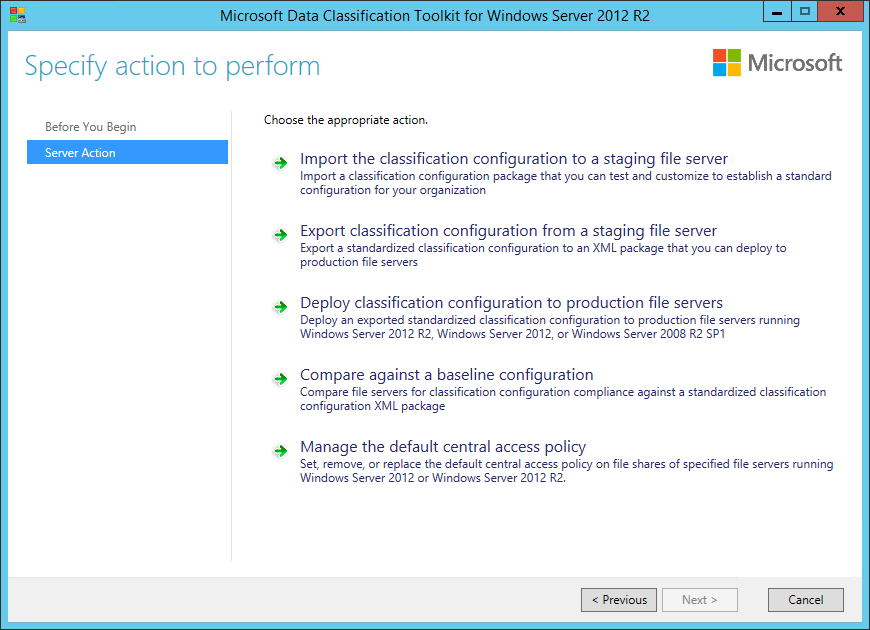Go back with the Previous button
The image size is (870, 630).
(619, 599)
